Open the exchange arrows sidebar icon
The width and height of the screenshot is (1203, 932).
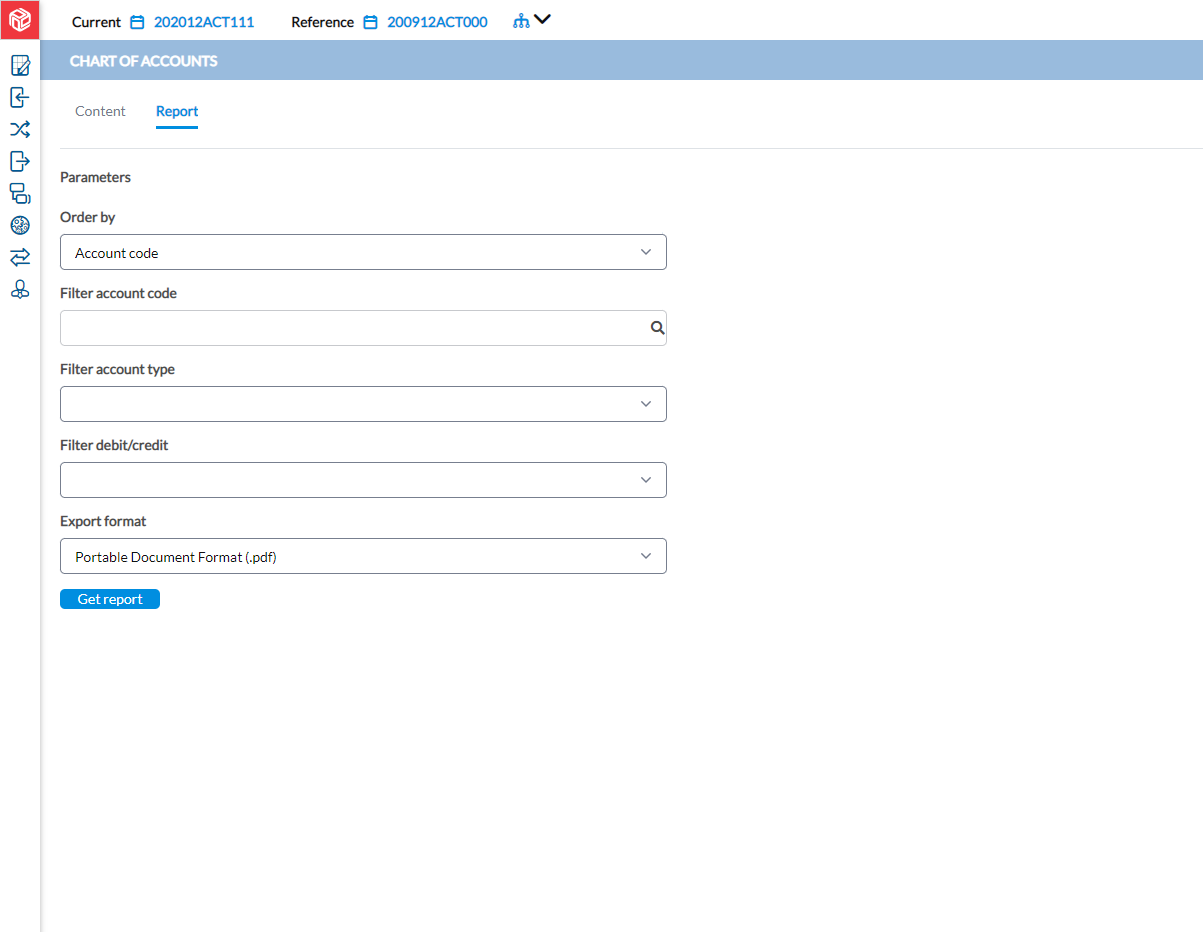point(20,257)
